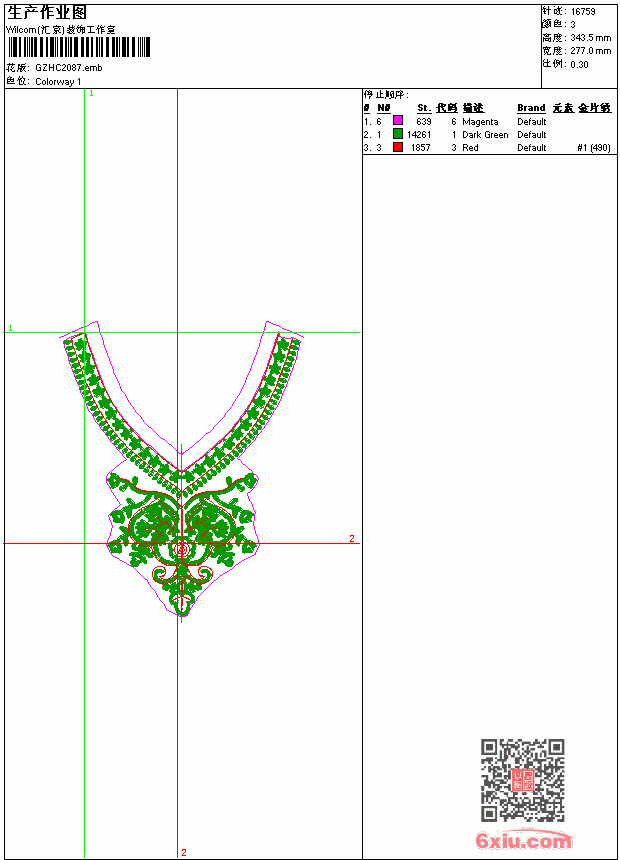Screen dimensions: 620x860
Task: Click the green embroidery necklace design
Action: (182, 471)
